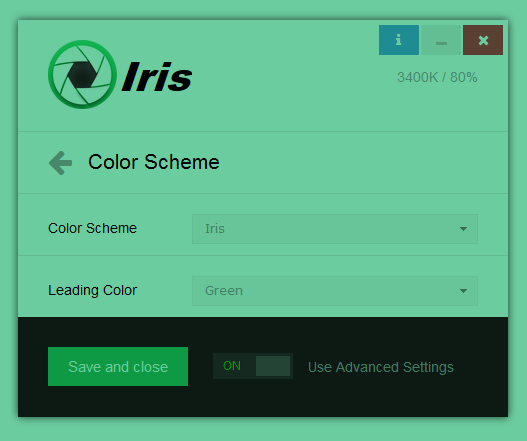Click the Leading Color label

[x=92, y=290]
